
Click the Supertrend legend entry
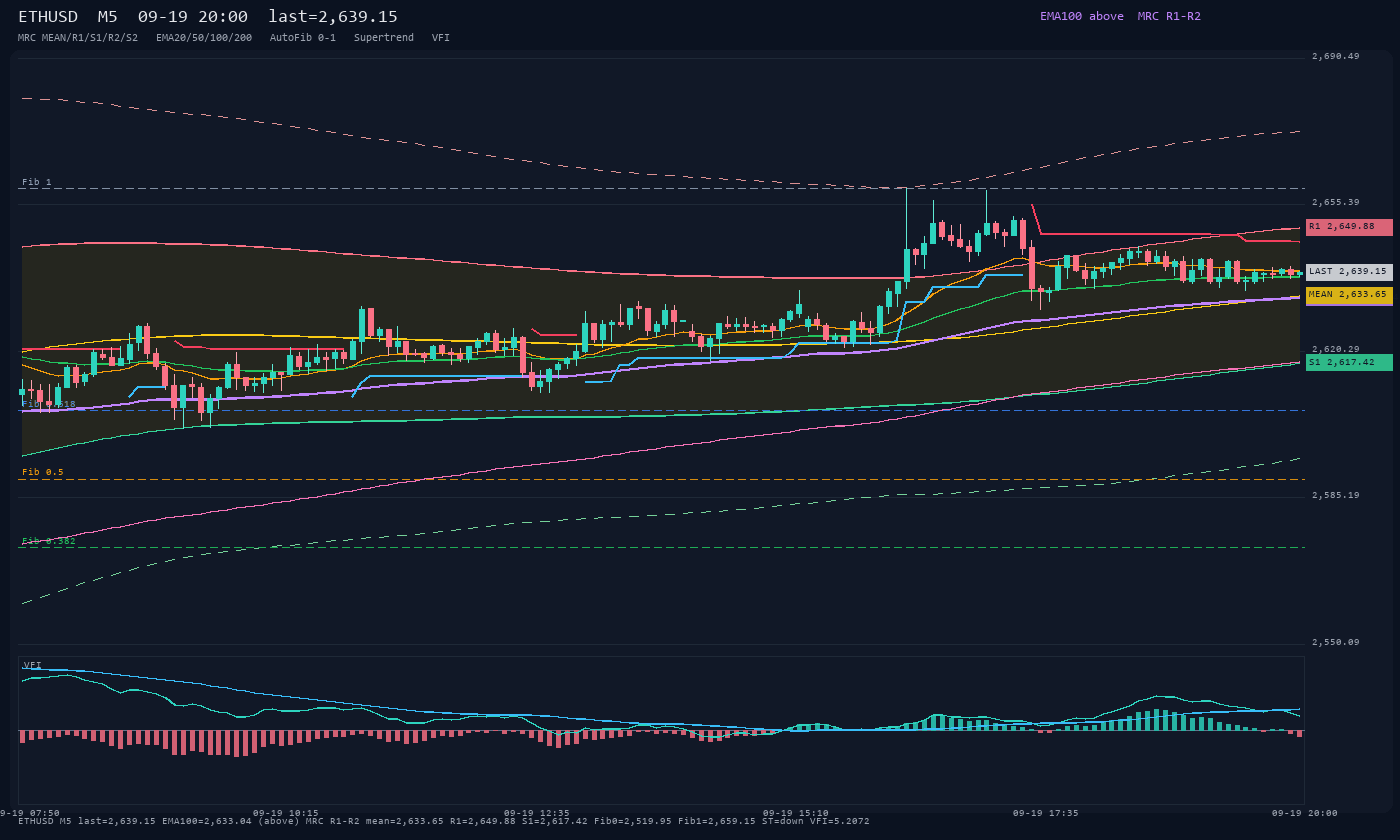[384, 38]
